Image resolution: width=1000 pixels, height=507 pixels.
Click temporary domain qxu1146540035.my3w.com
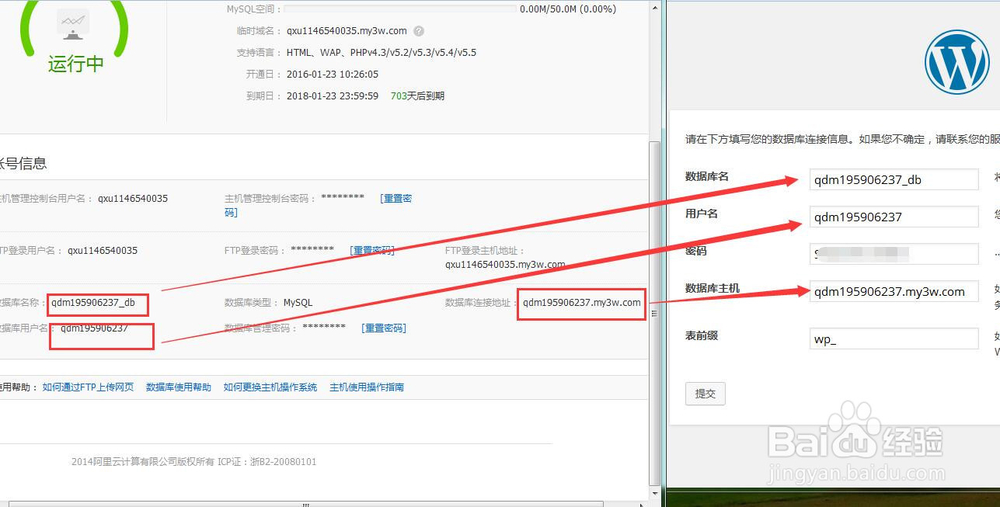point(346,31)
